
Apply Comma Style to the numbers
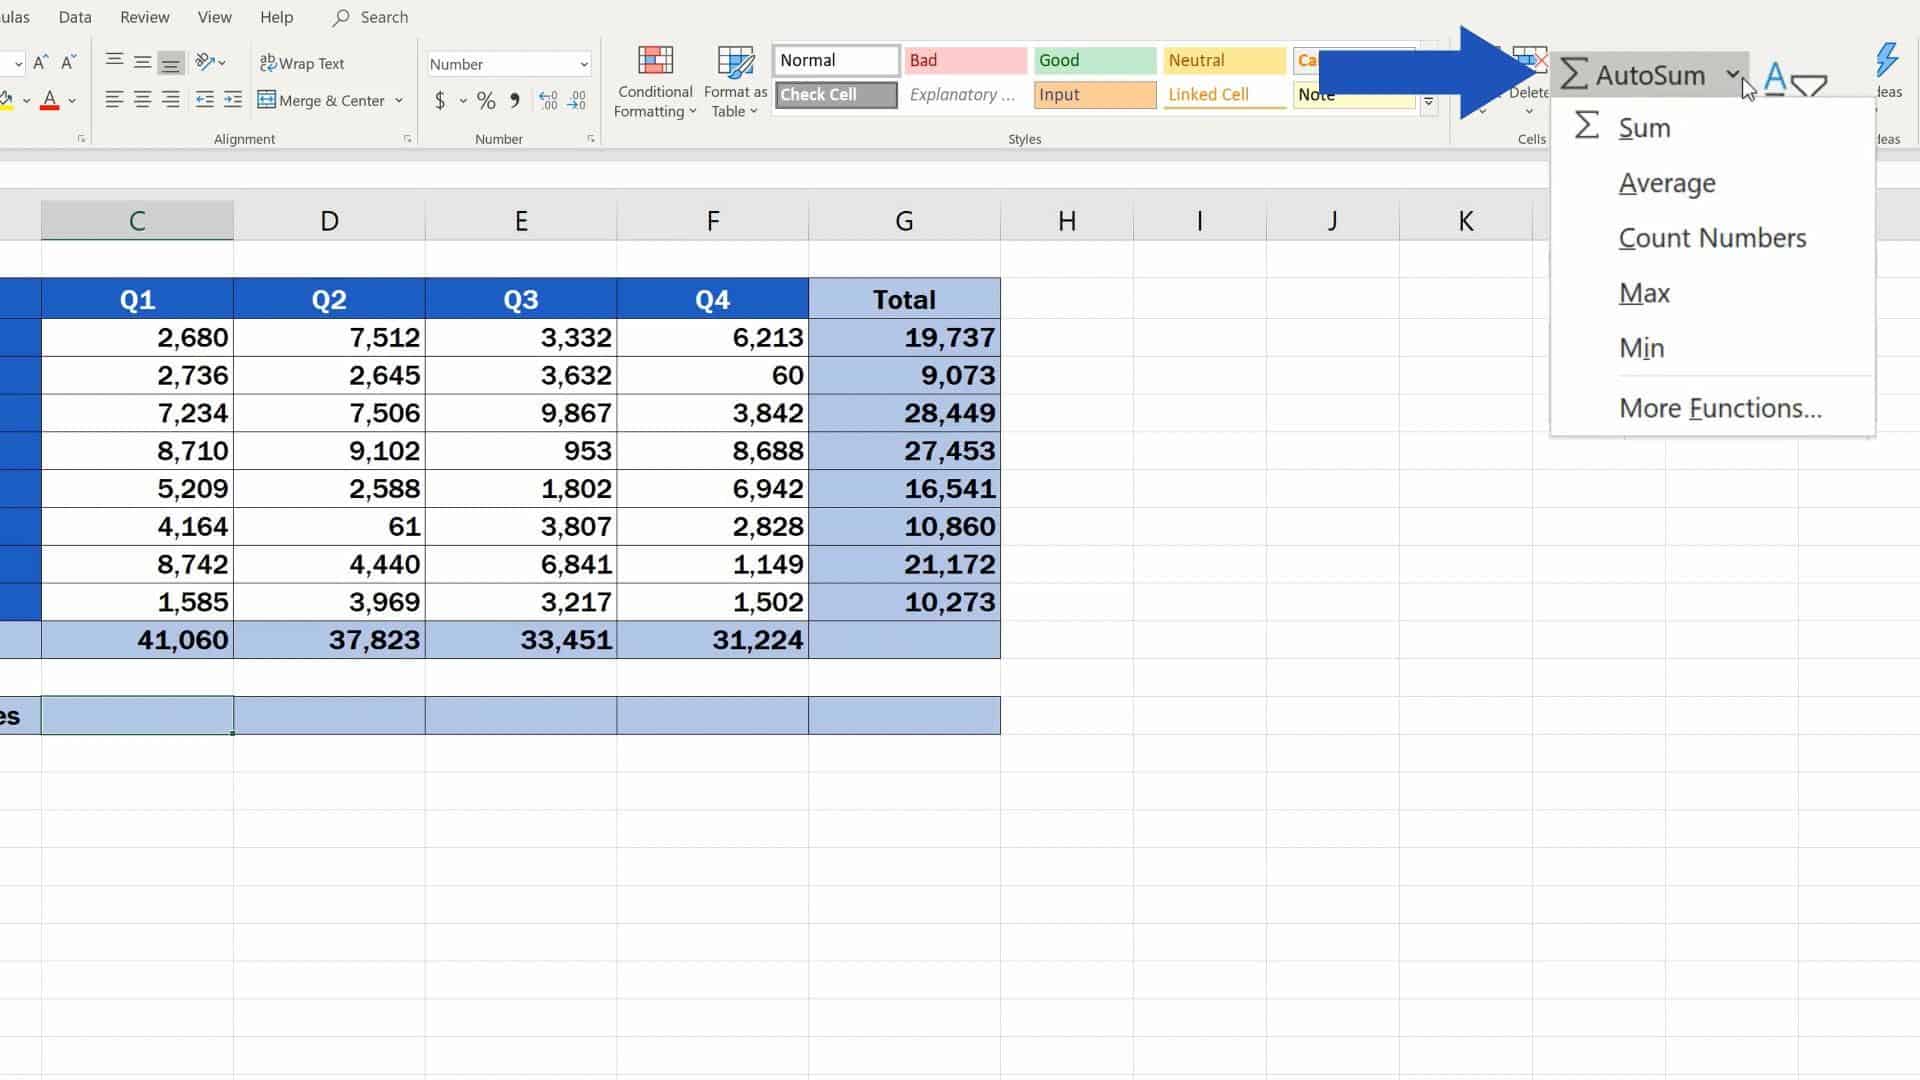point(514,100)
